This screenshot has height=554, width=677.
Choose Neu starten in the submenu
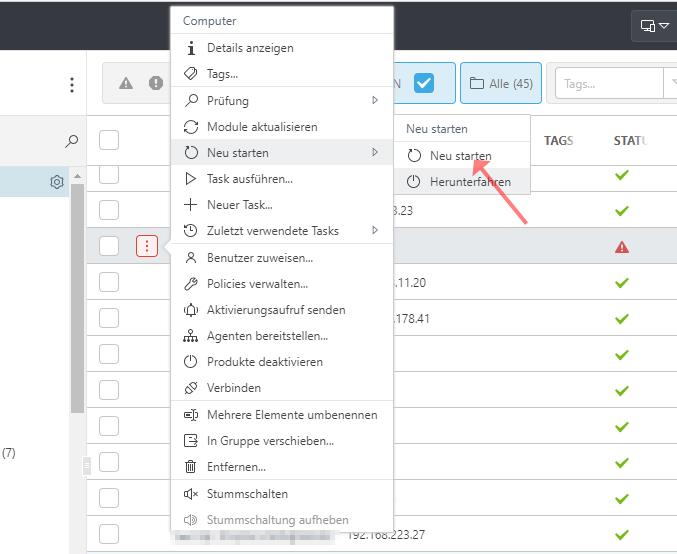click(462, 156)
